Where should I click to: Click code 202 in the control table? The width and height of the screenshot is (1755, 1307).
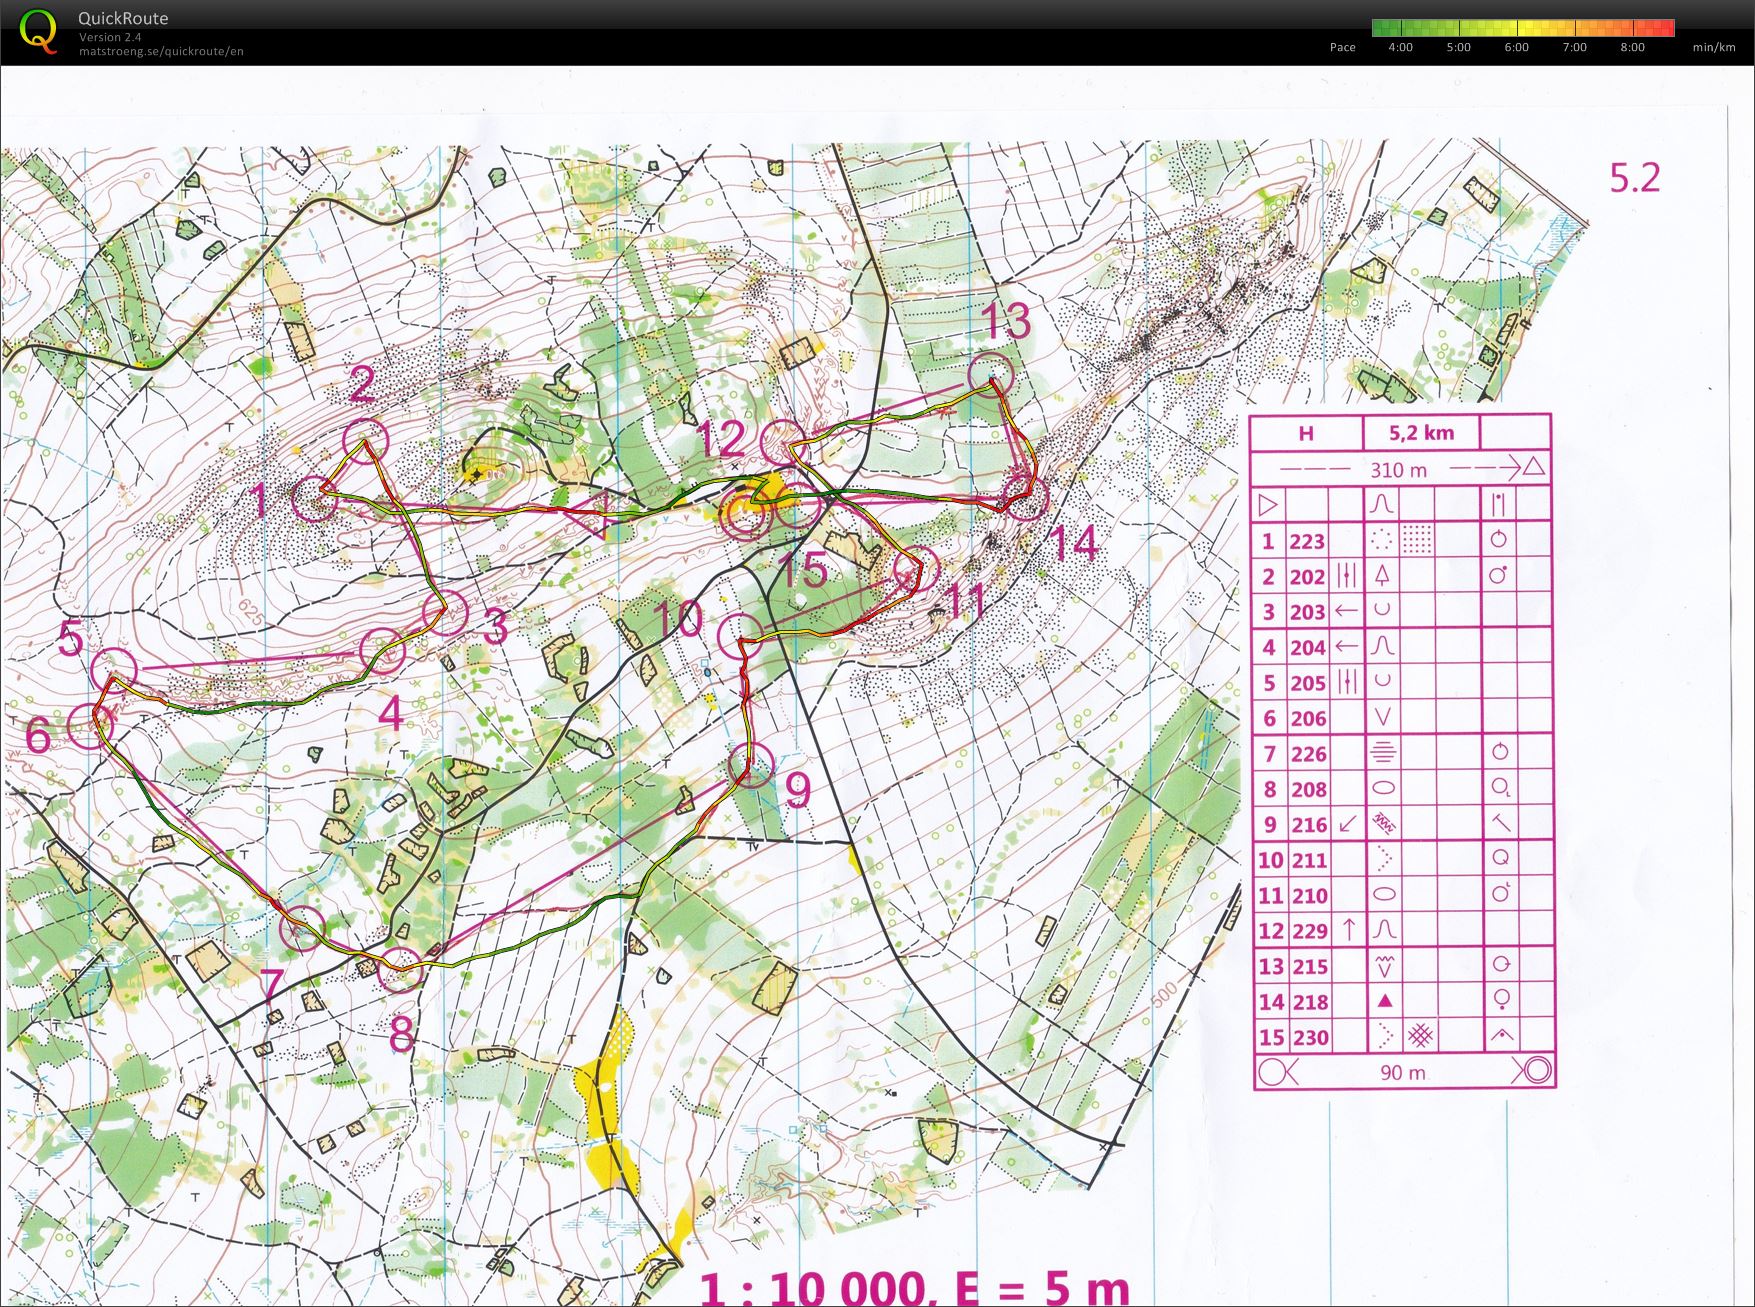coord(1307,578)
